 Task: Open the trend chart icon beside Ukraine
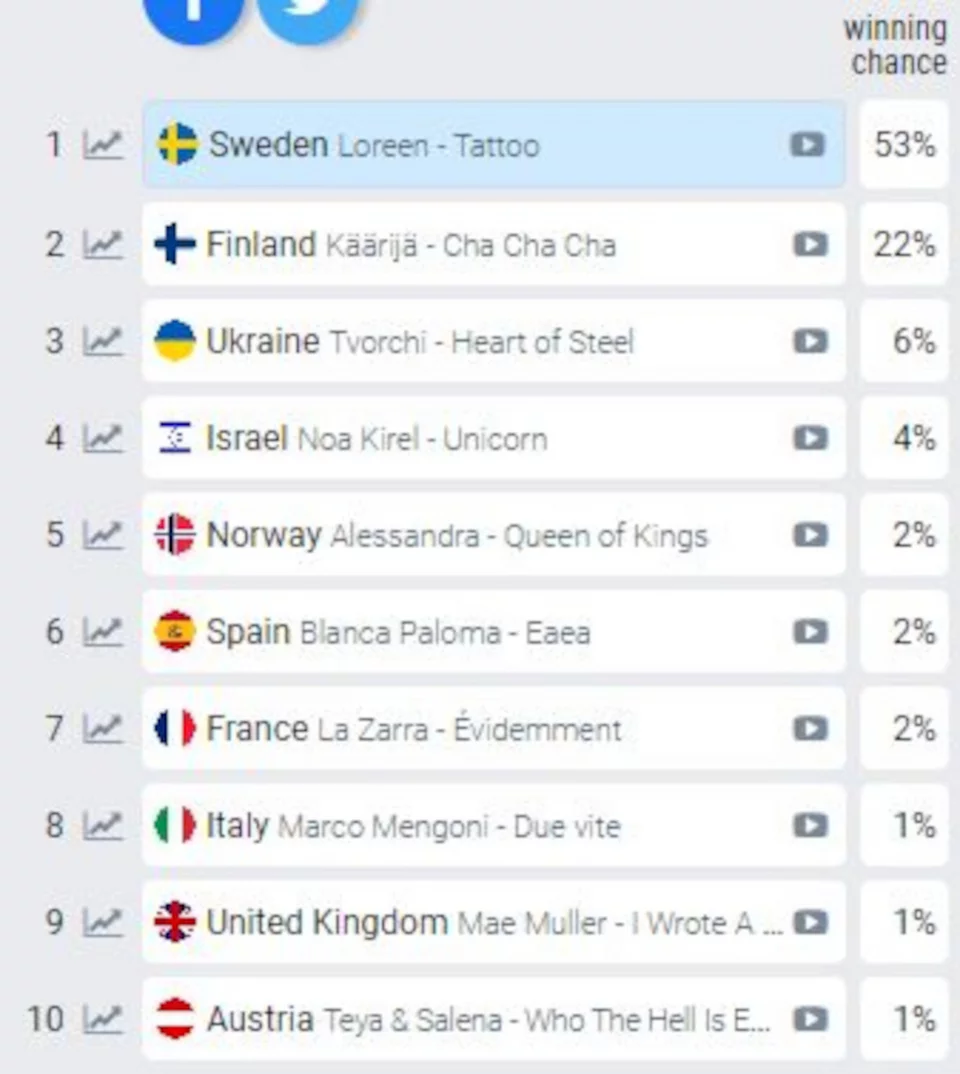pyautogui.click(x=103, y=341)
